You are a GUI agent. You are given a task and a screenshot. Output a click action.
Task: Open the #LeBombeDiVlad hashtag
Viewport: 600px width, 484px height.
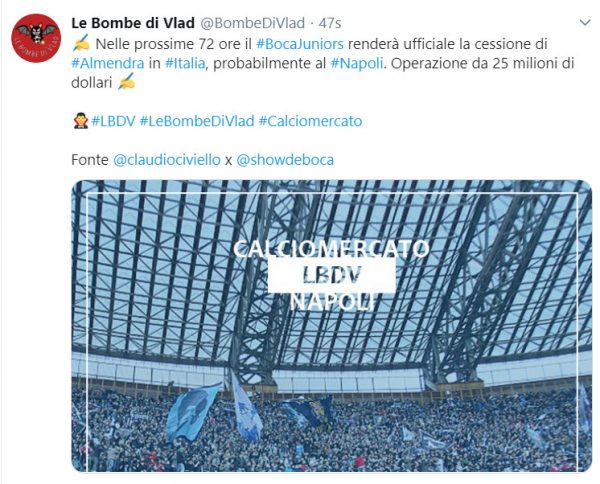(197, 121)
